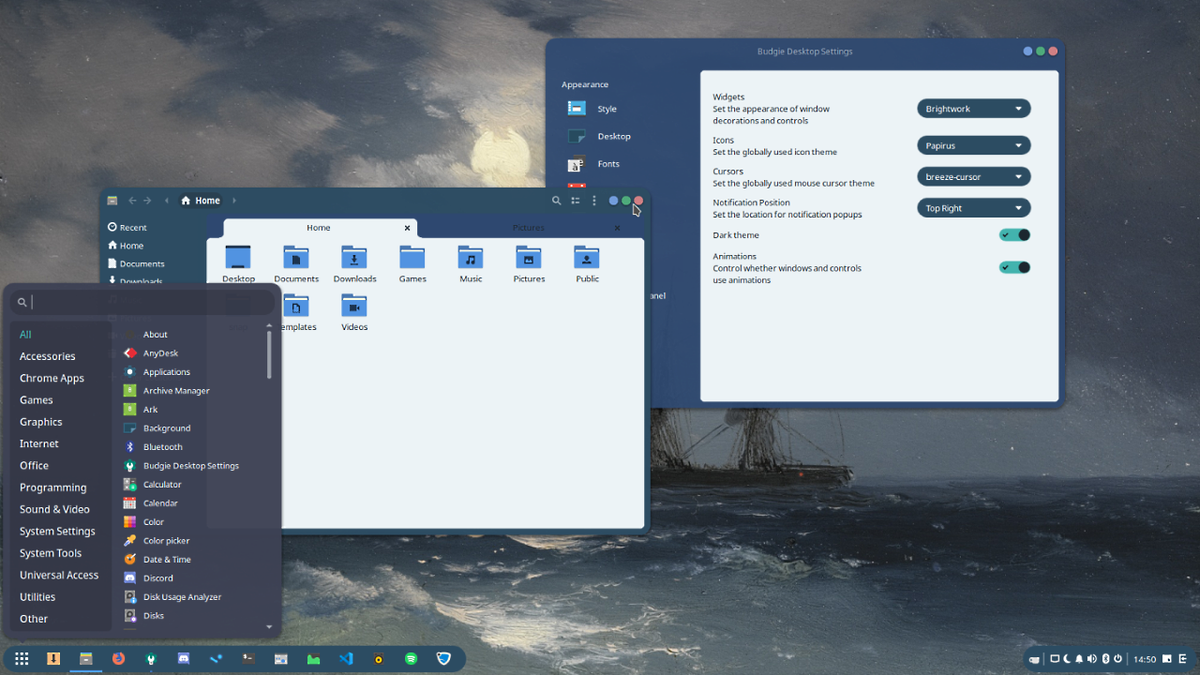The width and height of the screenshot is (1200, 675).
Task: Select the Programming category in app menu
Action: pyautogui.click(x=53, y=487)
